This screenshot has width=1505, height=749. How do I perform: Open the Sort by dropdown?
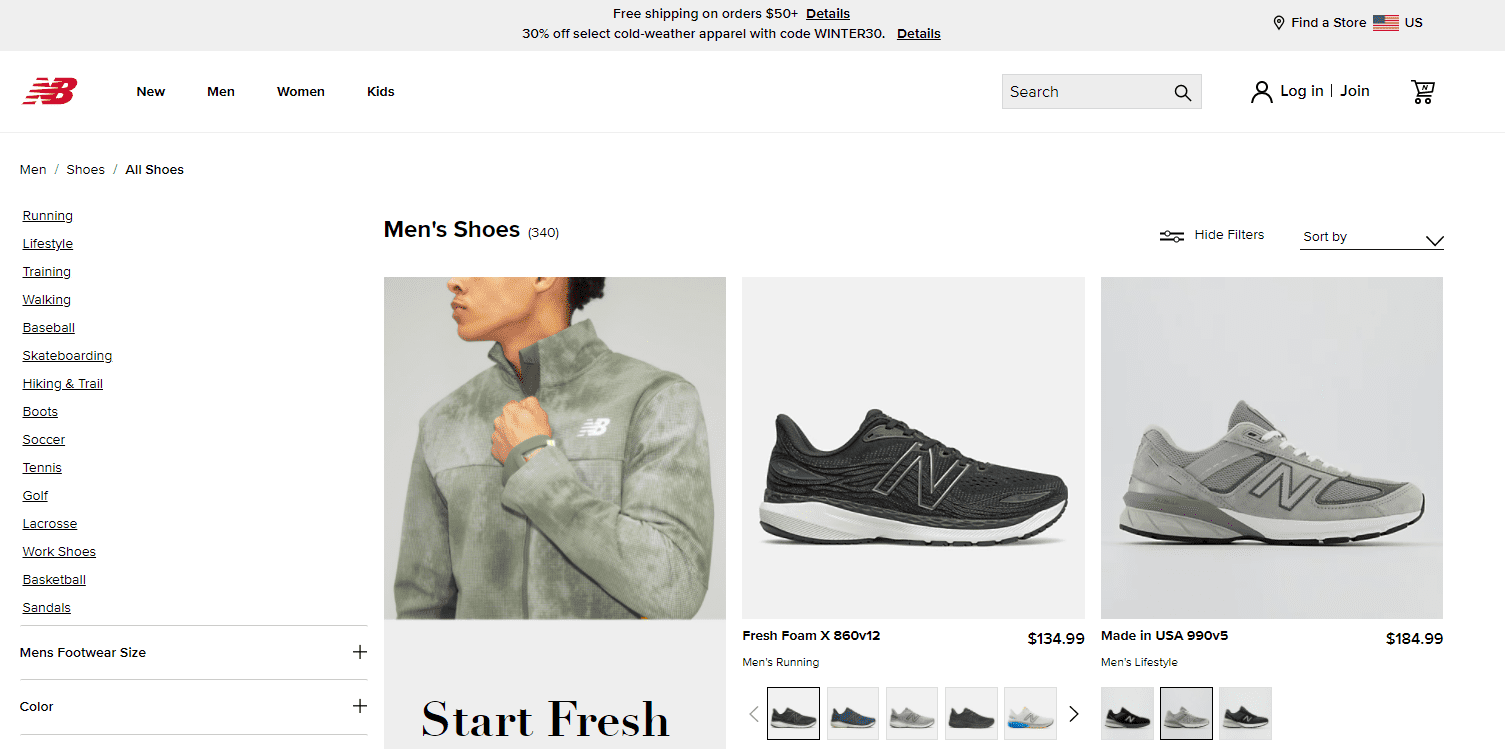1371,237
